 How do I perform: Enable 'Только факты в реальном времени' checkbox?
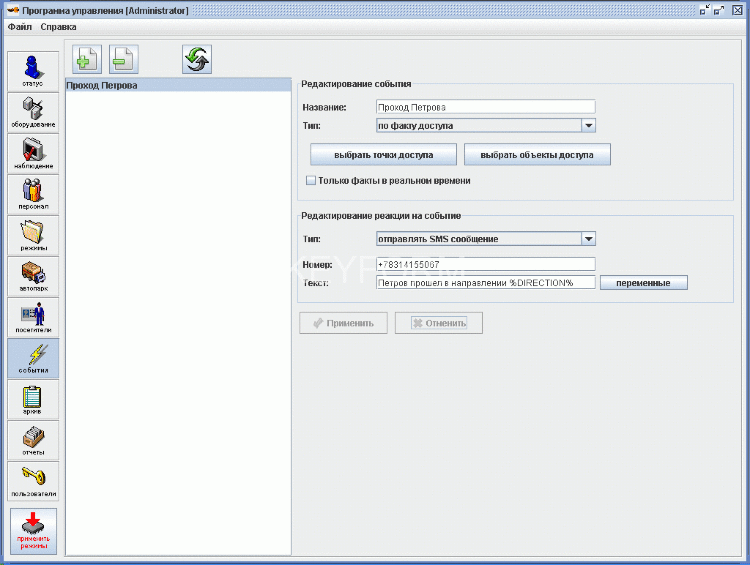(310, 181)
